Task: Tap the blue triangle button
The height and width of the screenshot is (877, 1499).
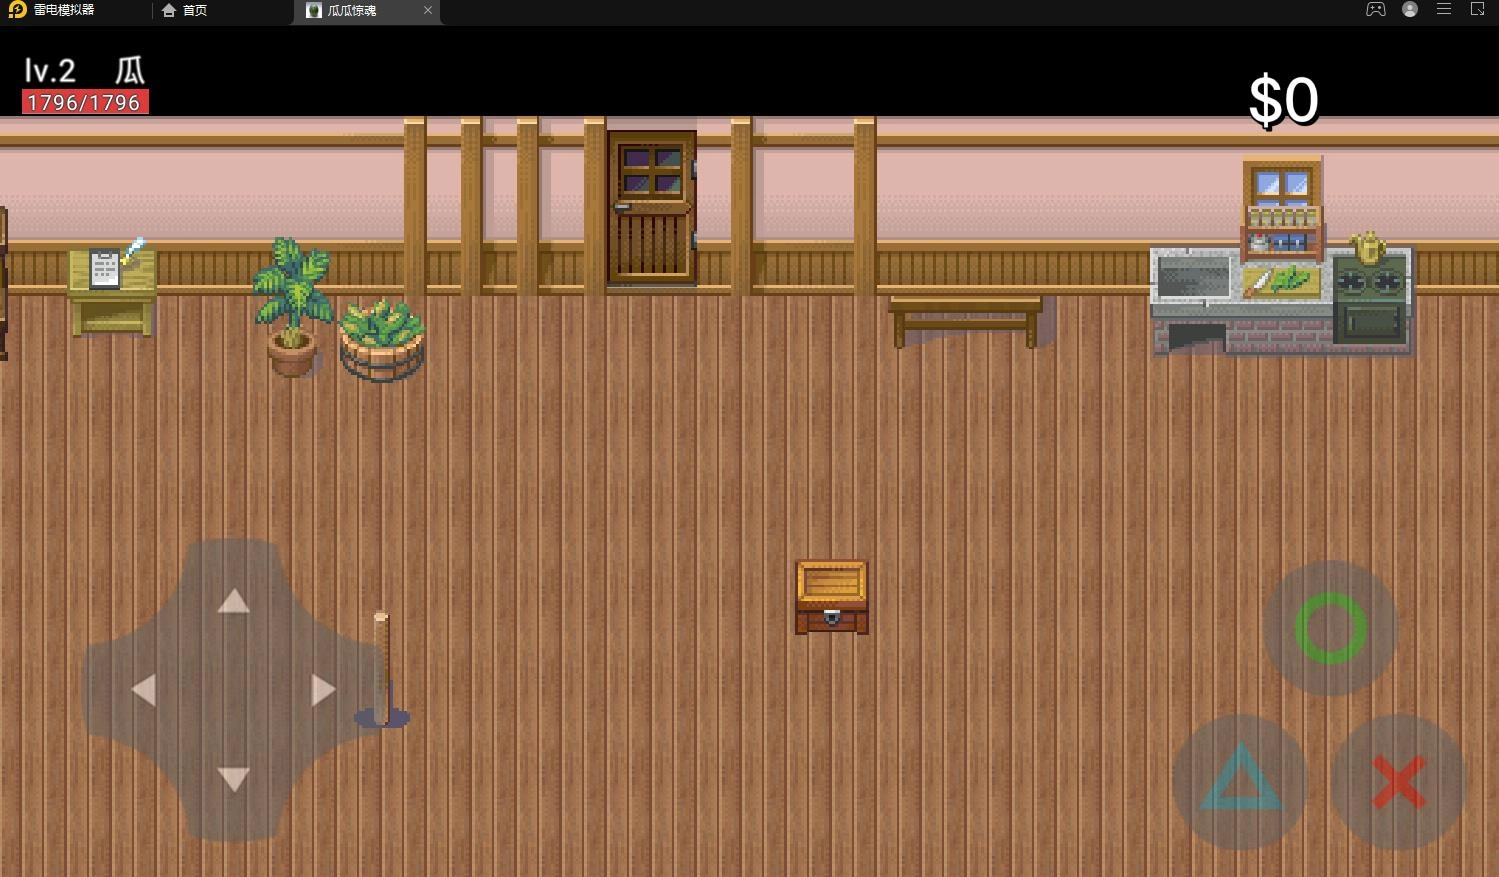Action: coord(1240,780)
